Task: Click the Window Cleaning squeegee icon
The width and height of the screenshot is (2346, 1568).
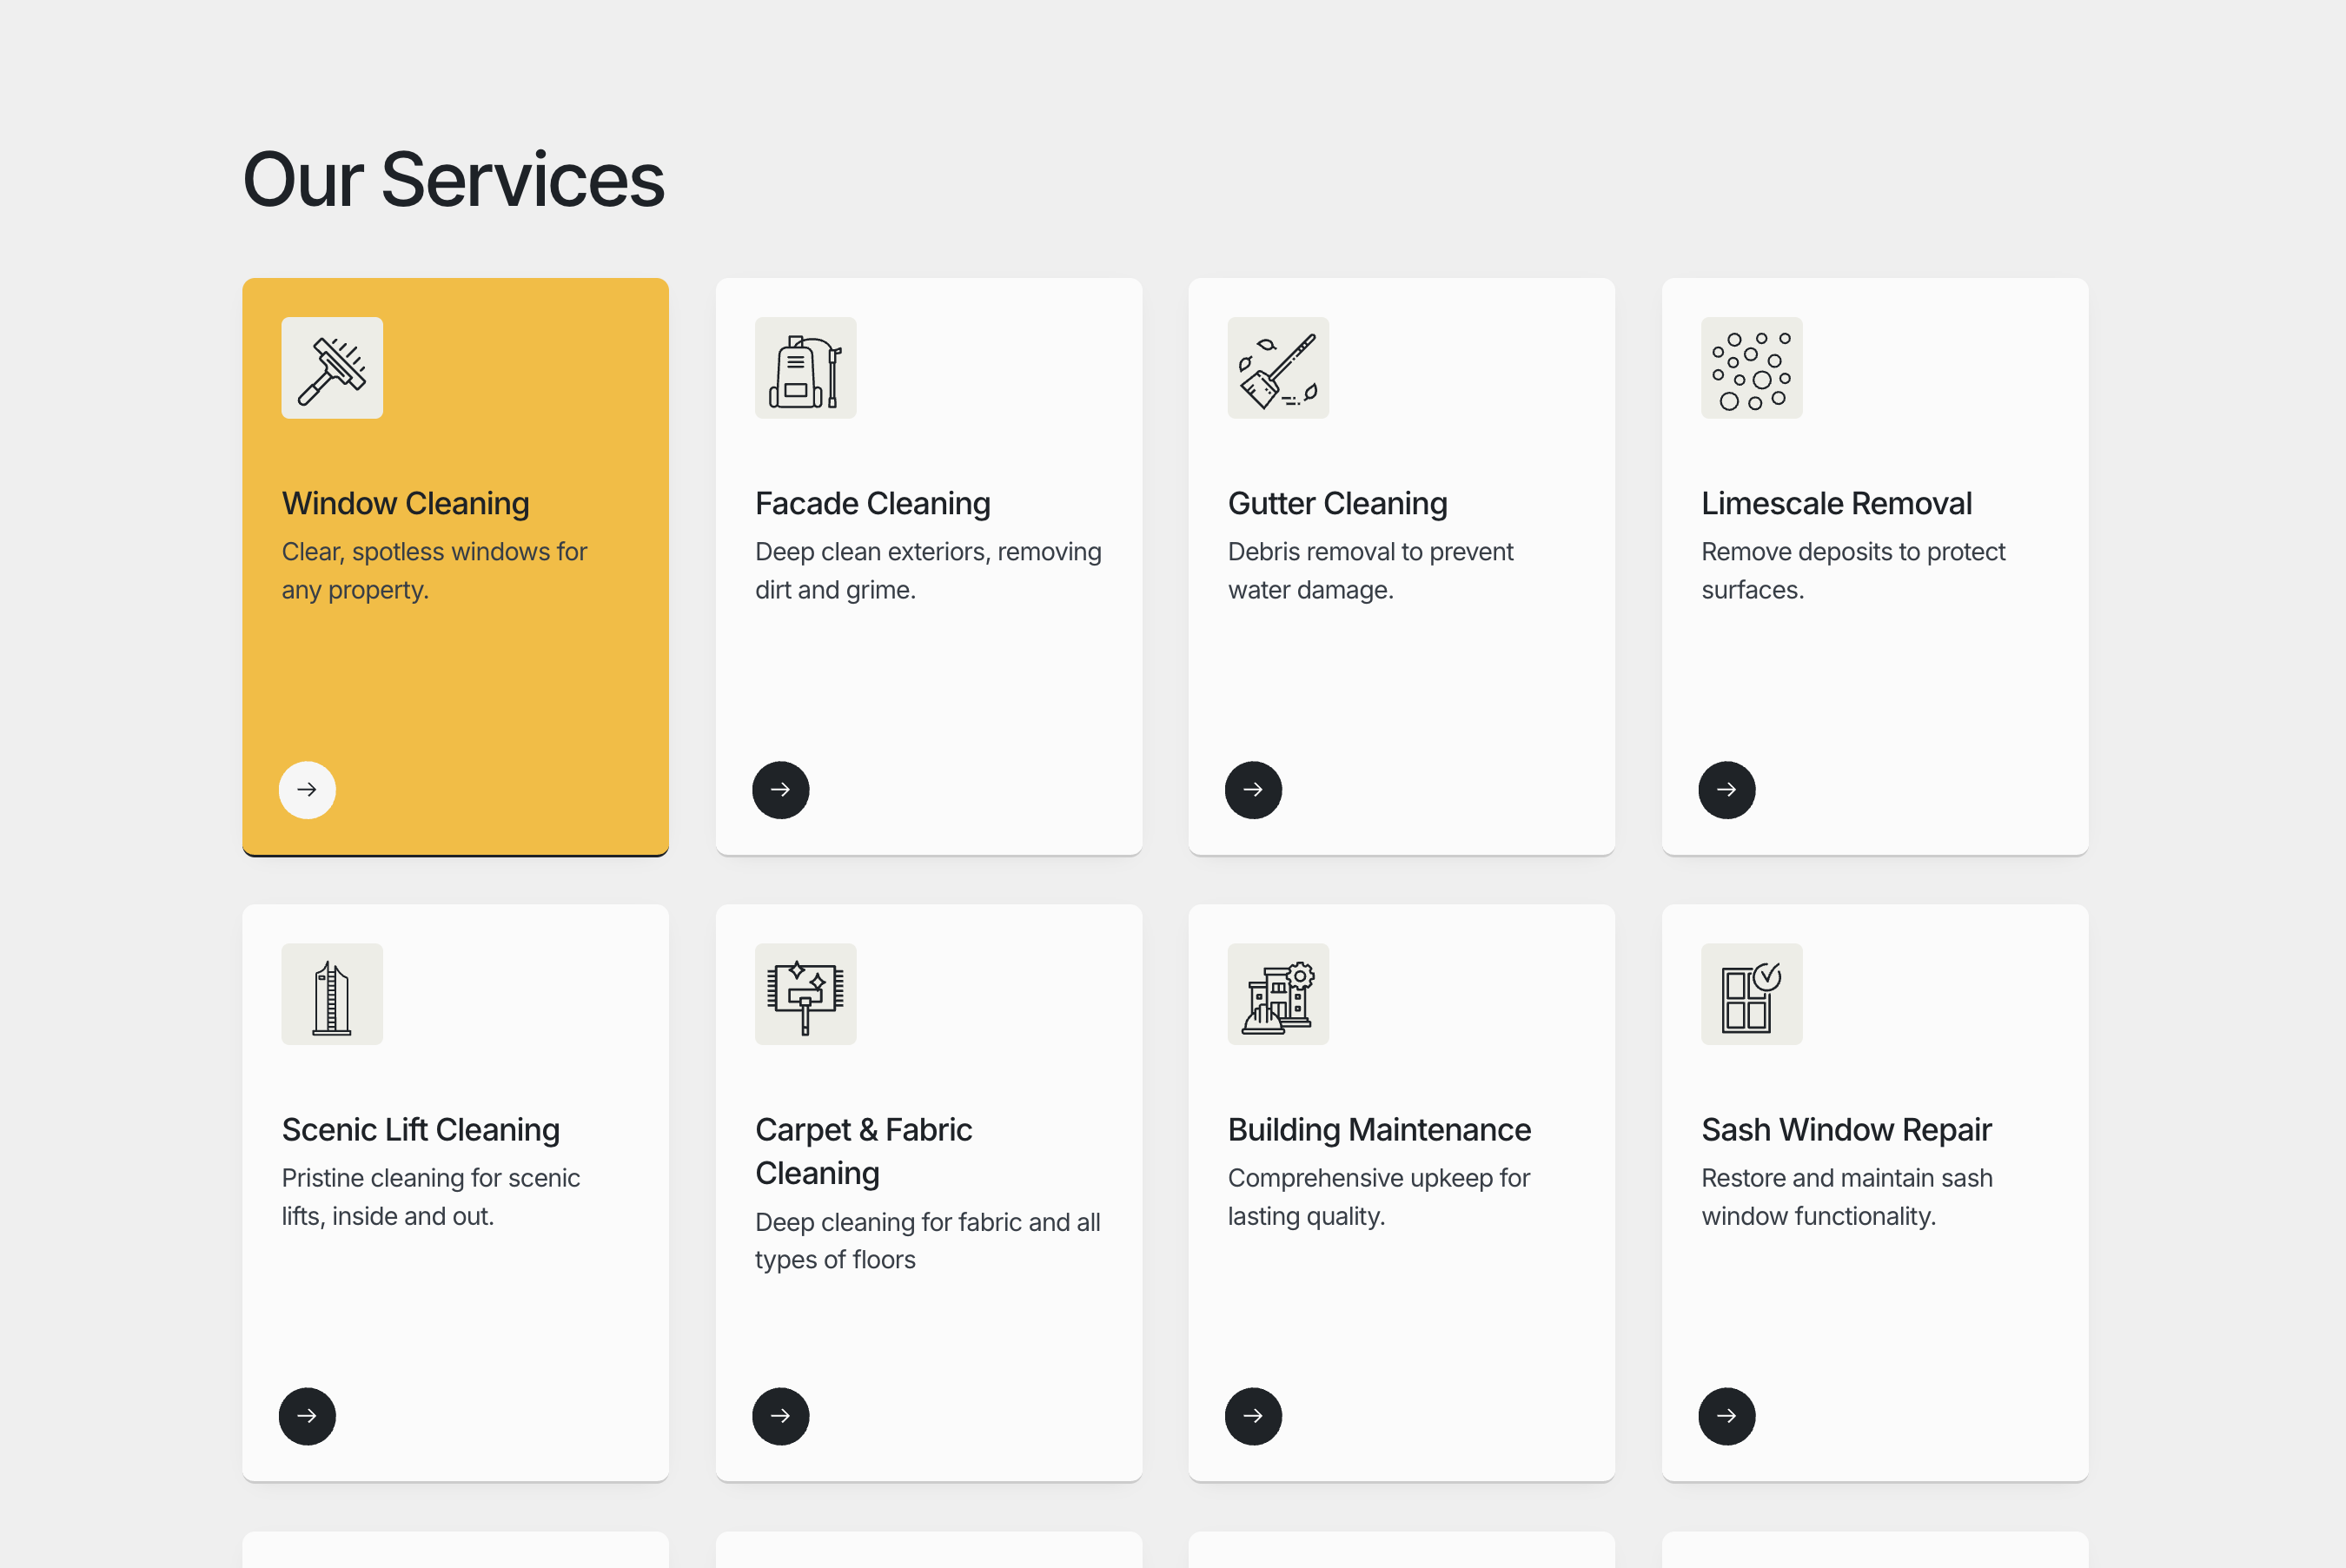Action: pyautogui.click(x=332, y=368)
